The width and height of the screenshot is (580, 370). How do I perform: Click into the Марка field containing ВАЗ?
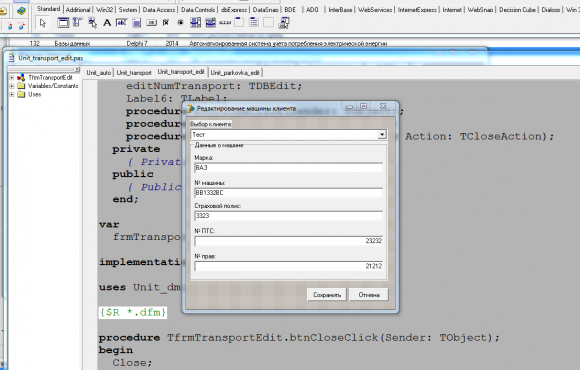pyautogui.click(x=289, y=168)
